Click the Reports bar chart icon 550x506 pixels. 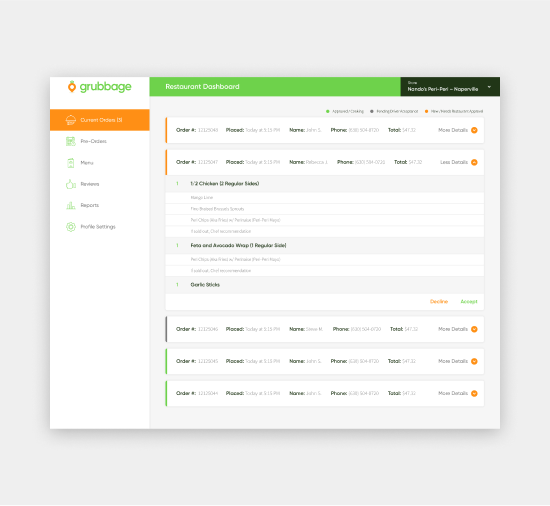[x=71, y=205]
